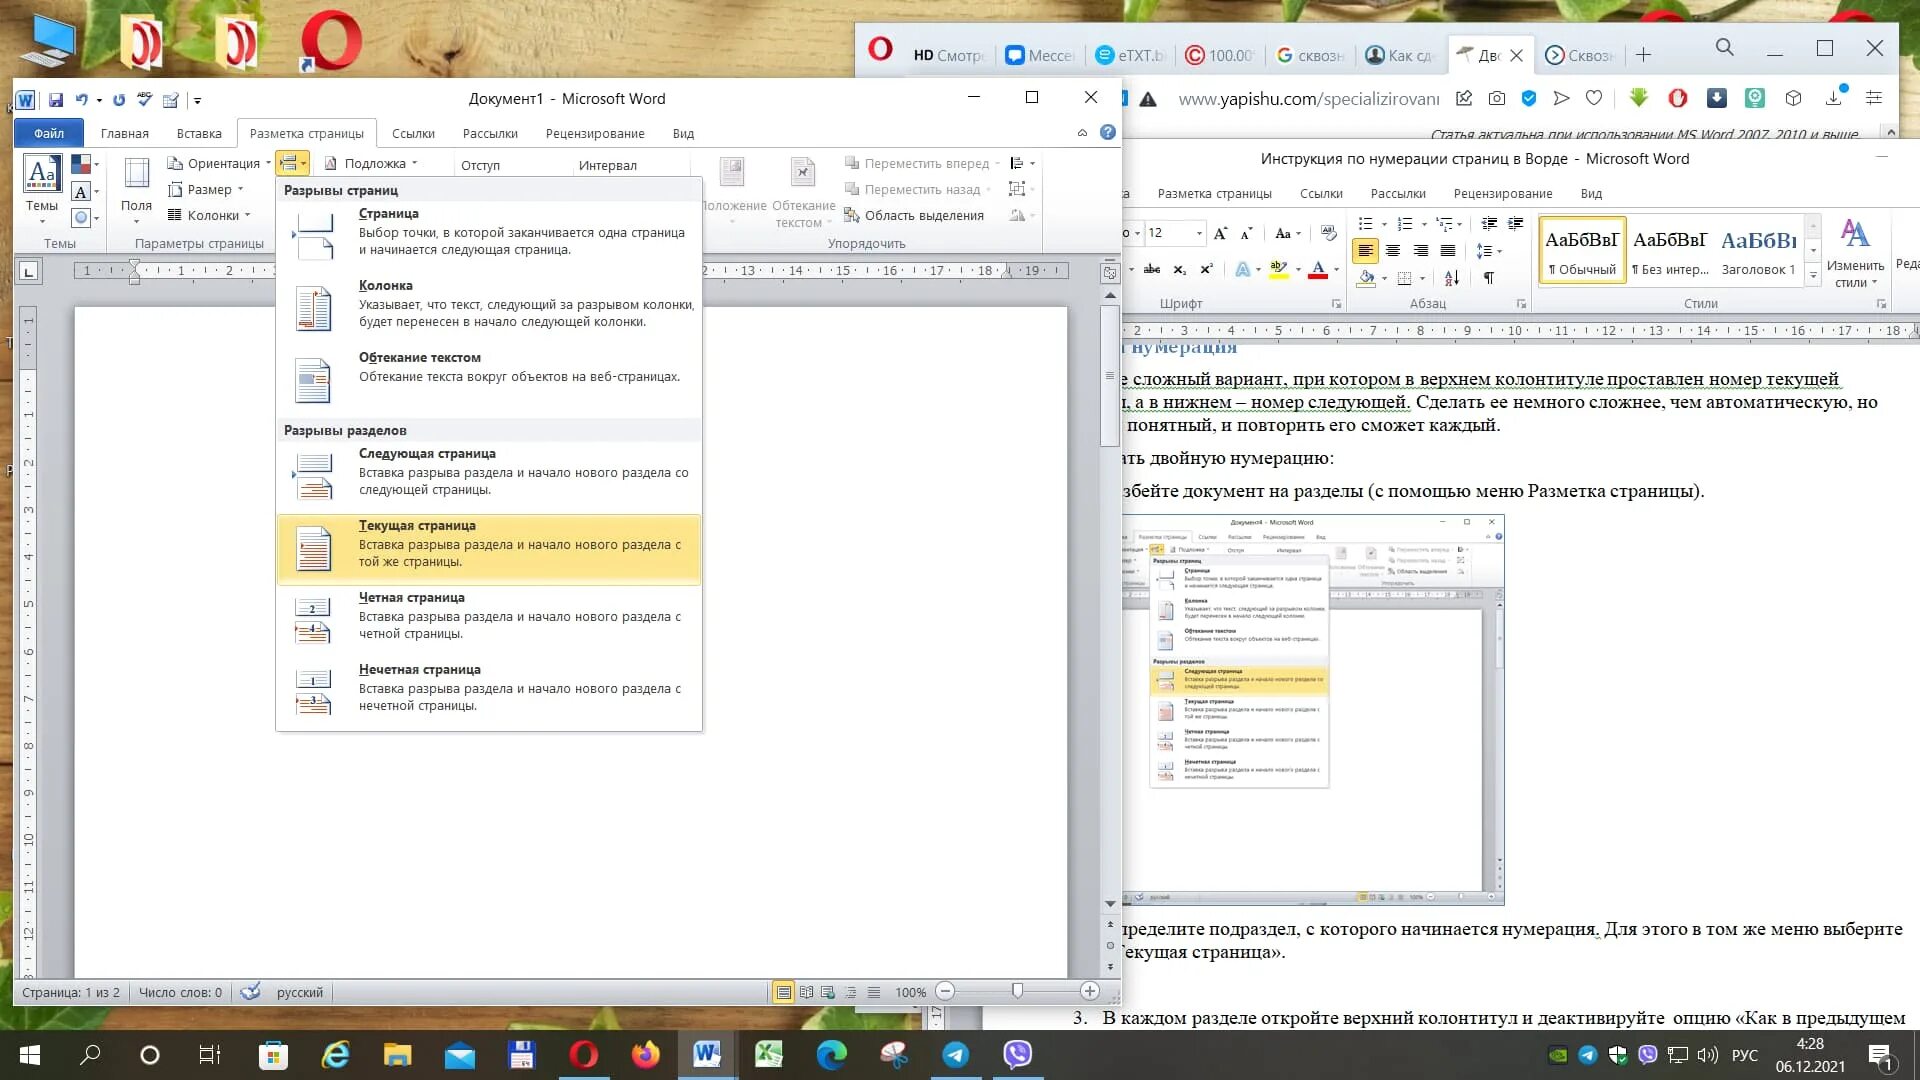Viewport: 1920px width, 1080px height.
Task: Click increase indent icon
Action: point(1516,223)
